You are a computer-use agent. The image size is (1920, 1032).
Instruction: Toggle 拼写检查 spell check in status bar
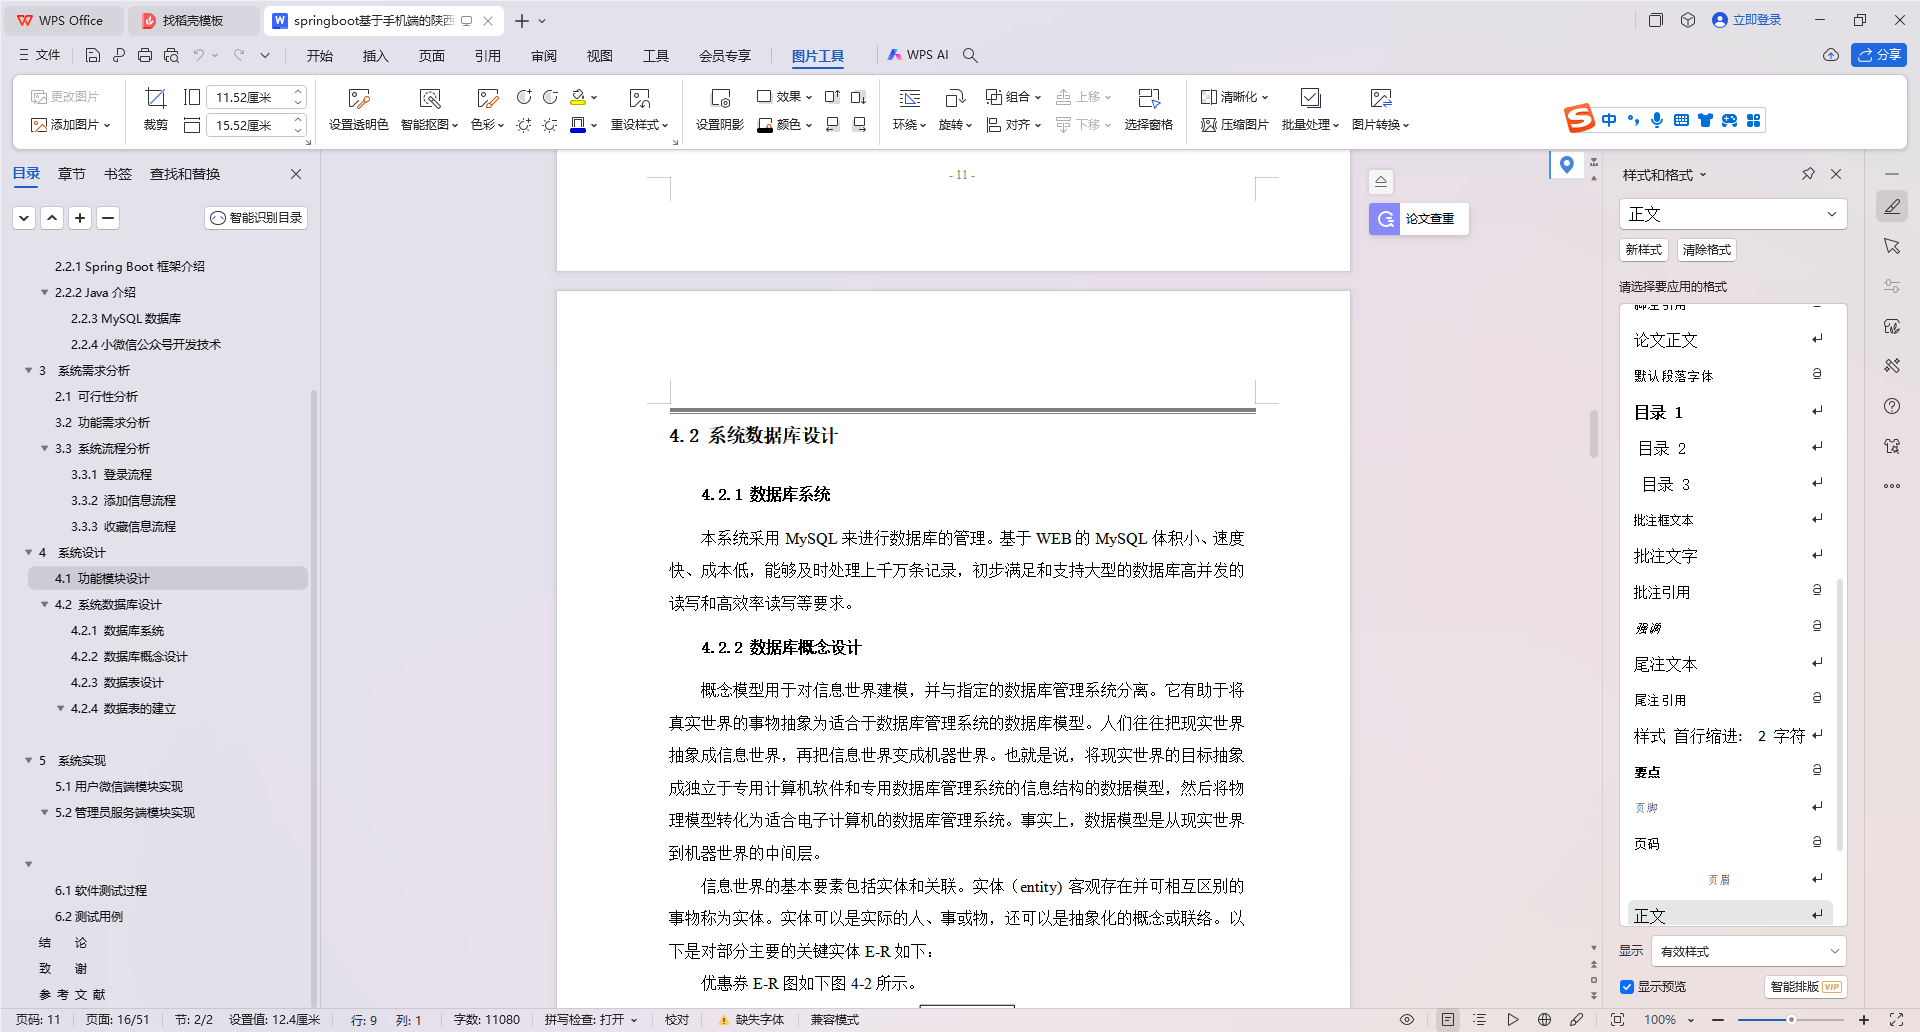tap(591, 1020)
